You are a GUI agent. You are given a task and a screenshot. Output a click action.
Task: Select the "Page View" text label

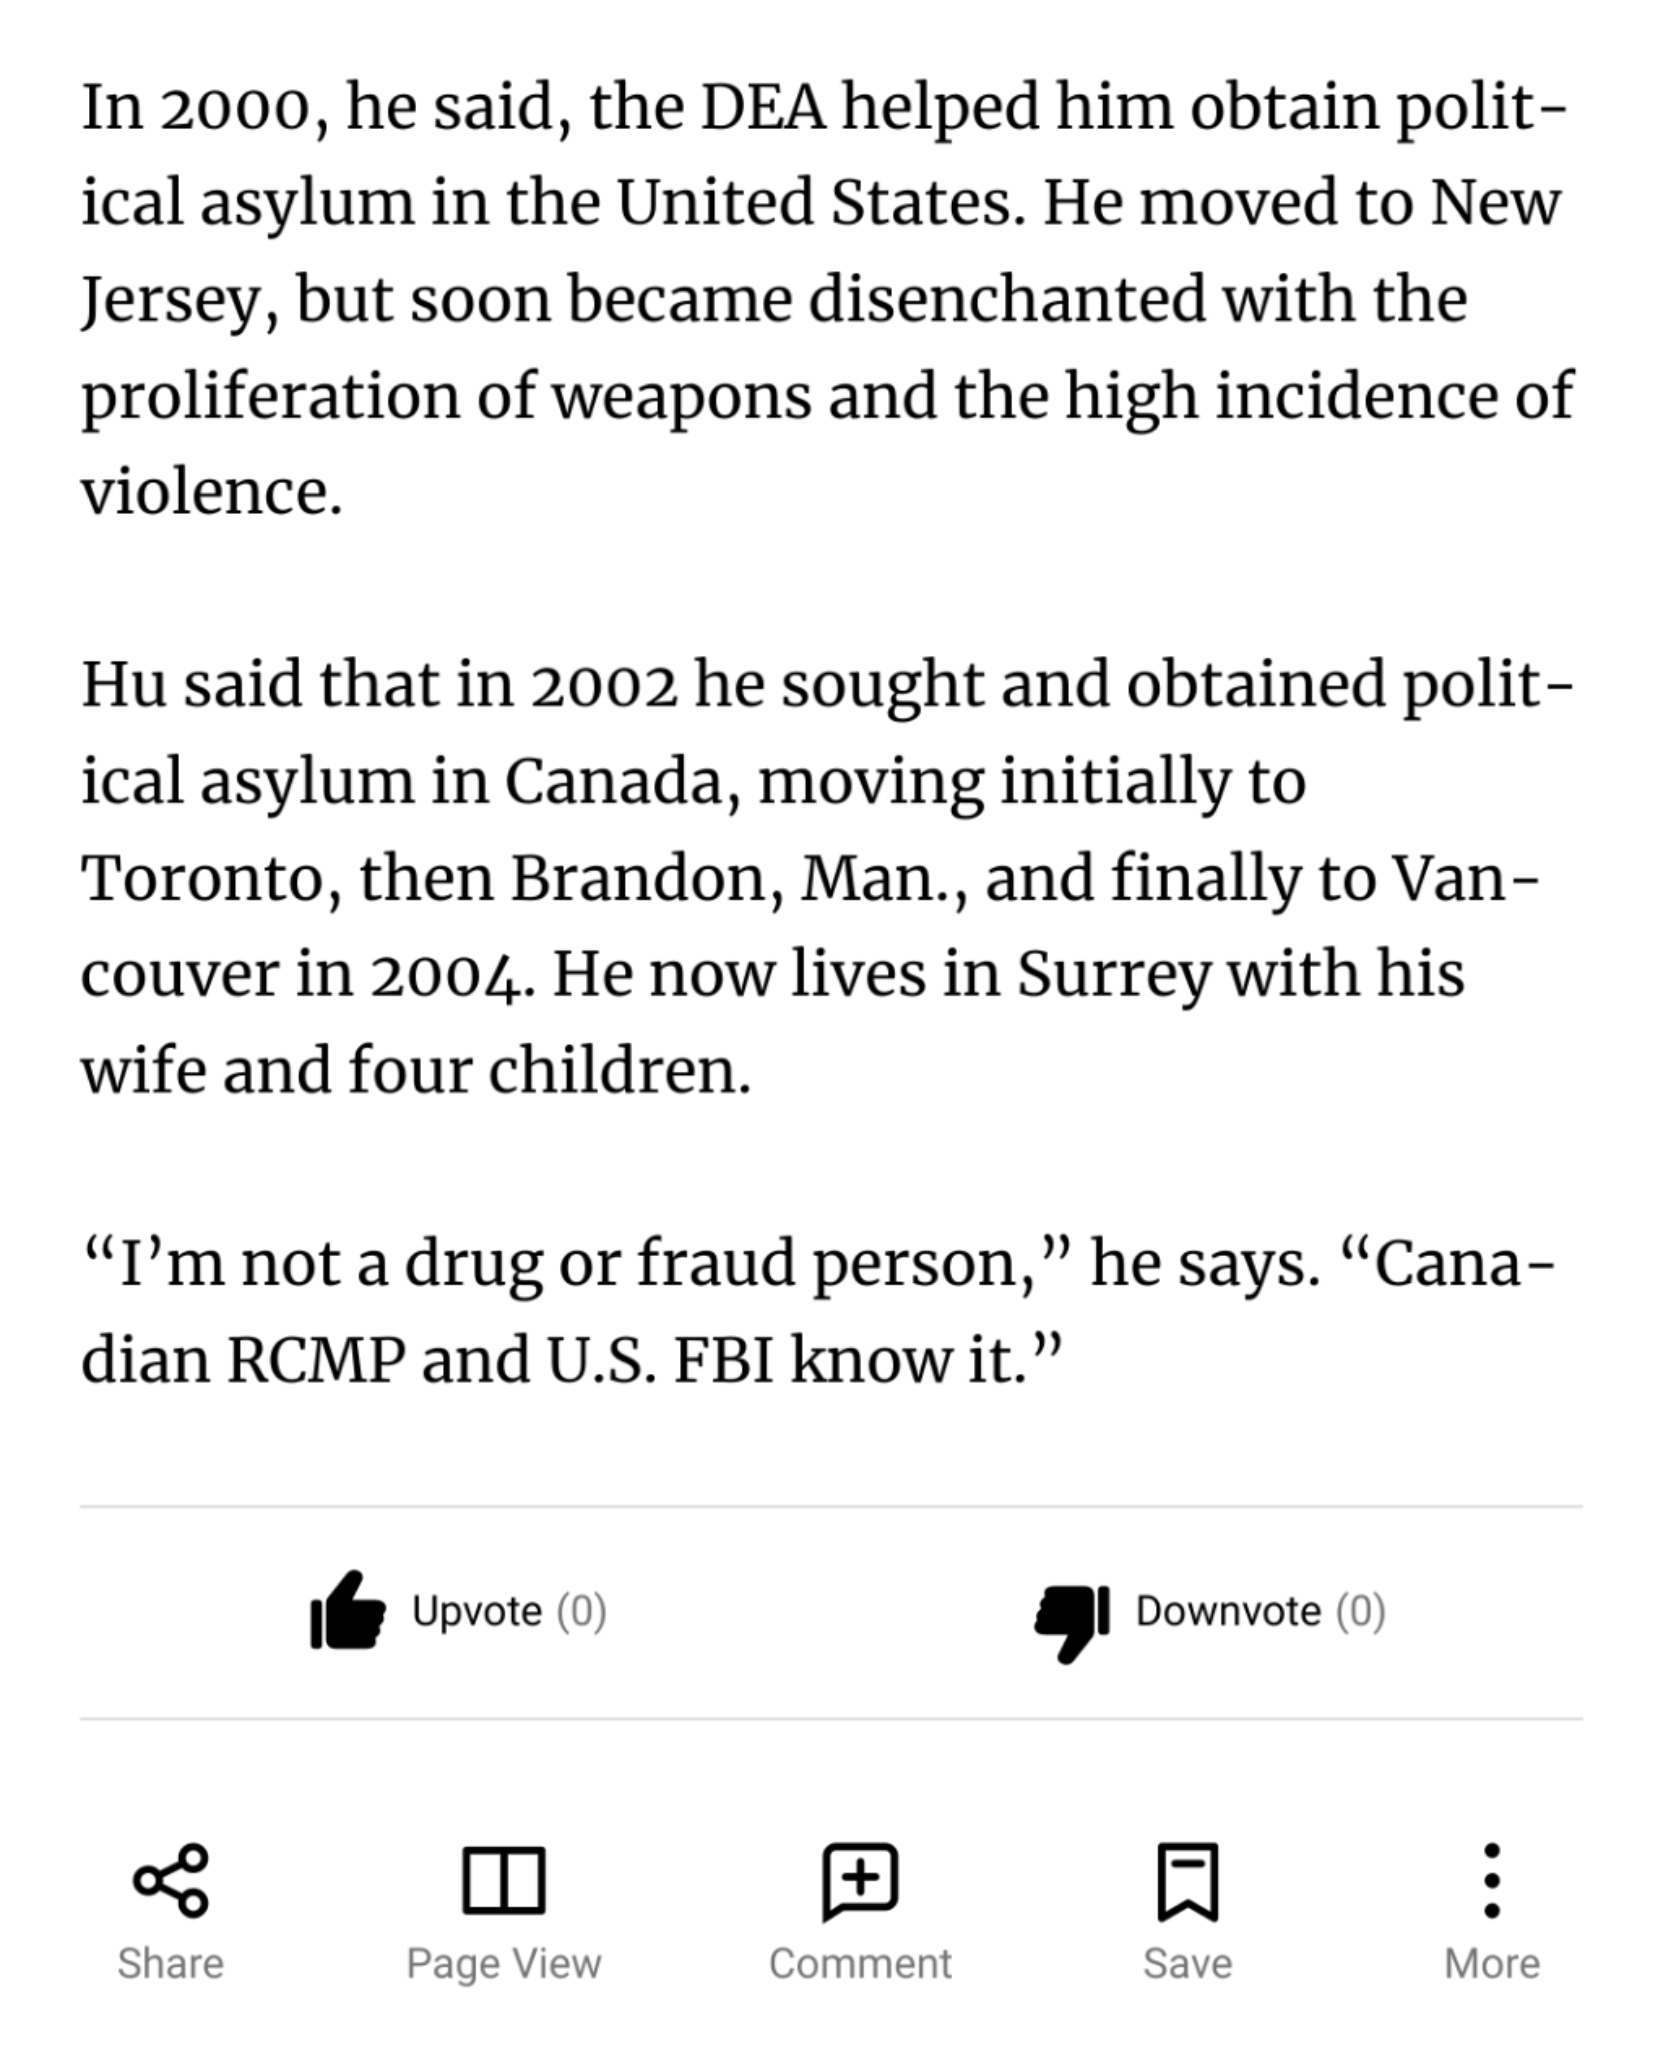tap(503, 1963)
